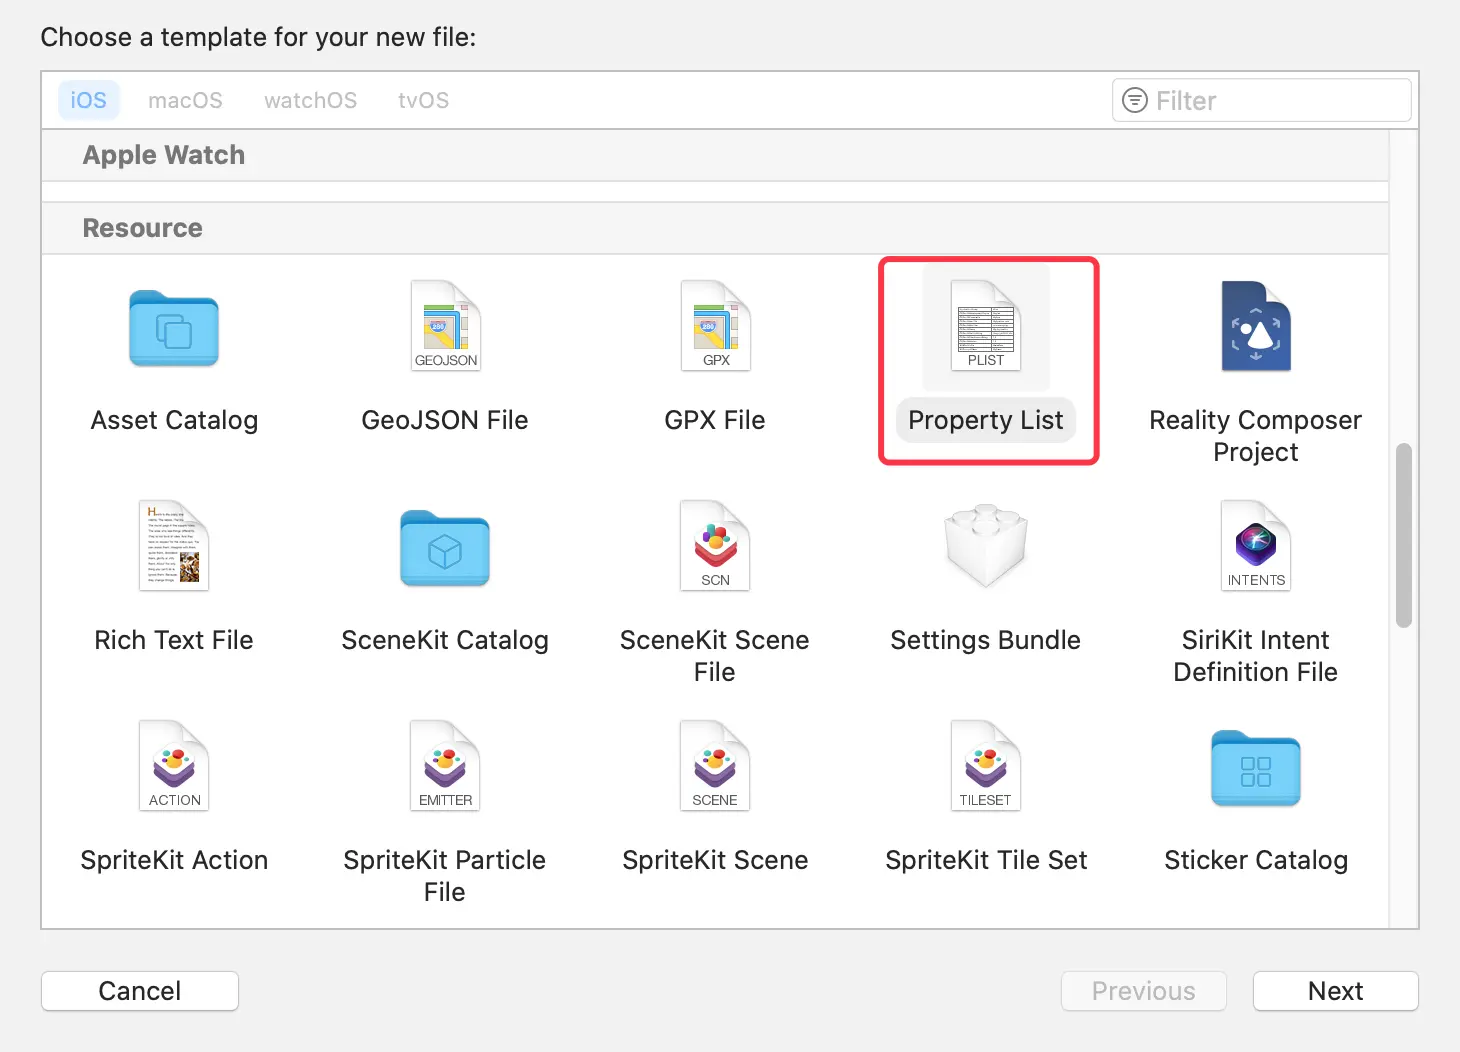Click the SceneKit Scene File label

tap(715, 656)
